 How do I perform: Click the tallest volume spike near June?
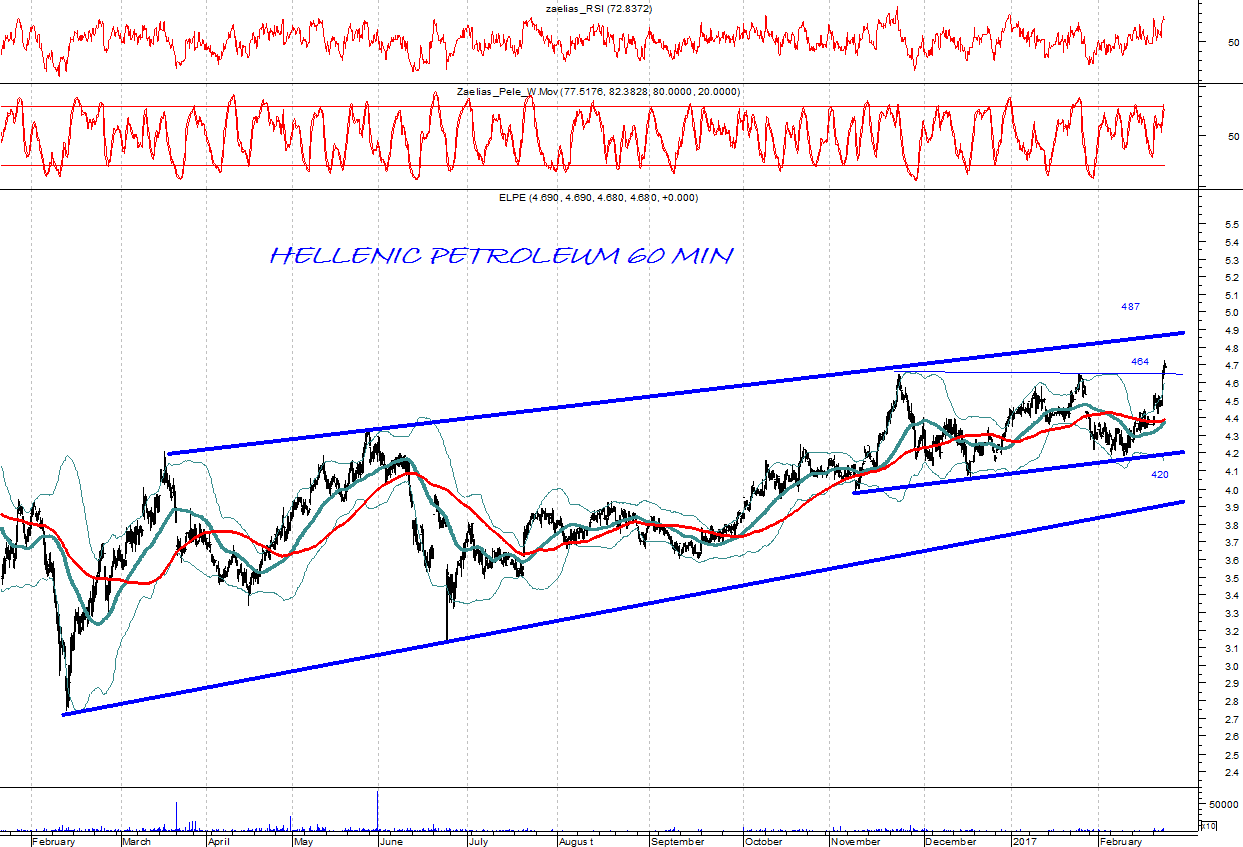pos(378,808)
